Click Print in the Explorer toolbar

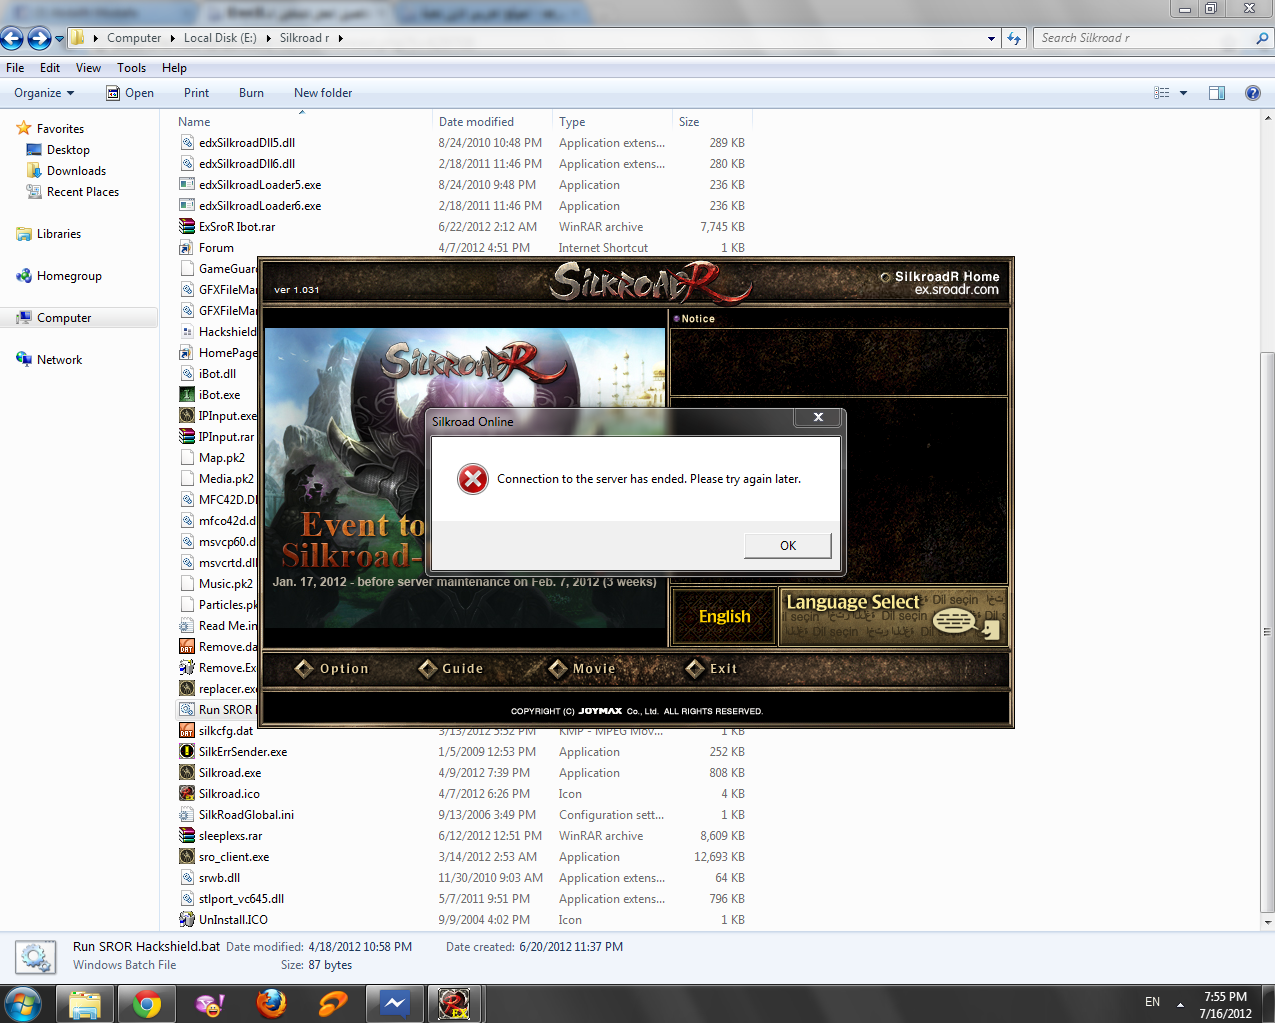pos(196,93)
